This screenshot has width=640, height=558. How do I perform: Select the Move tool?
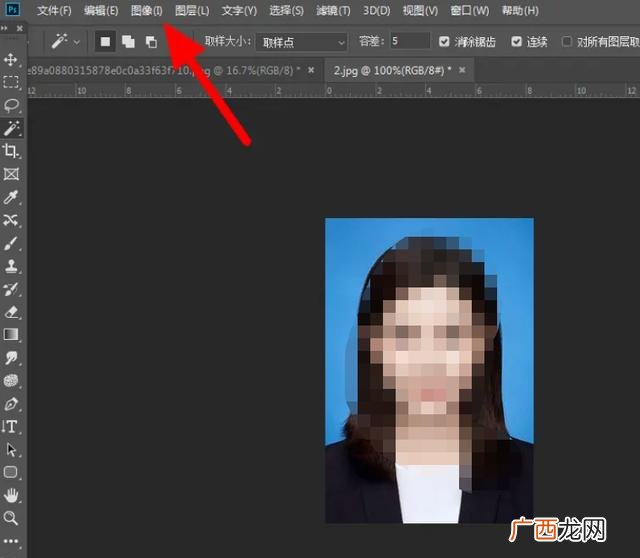tap(11, 60)
